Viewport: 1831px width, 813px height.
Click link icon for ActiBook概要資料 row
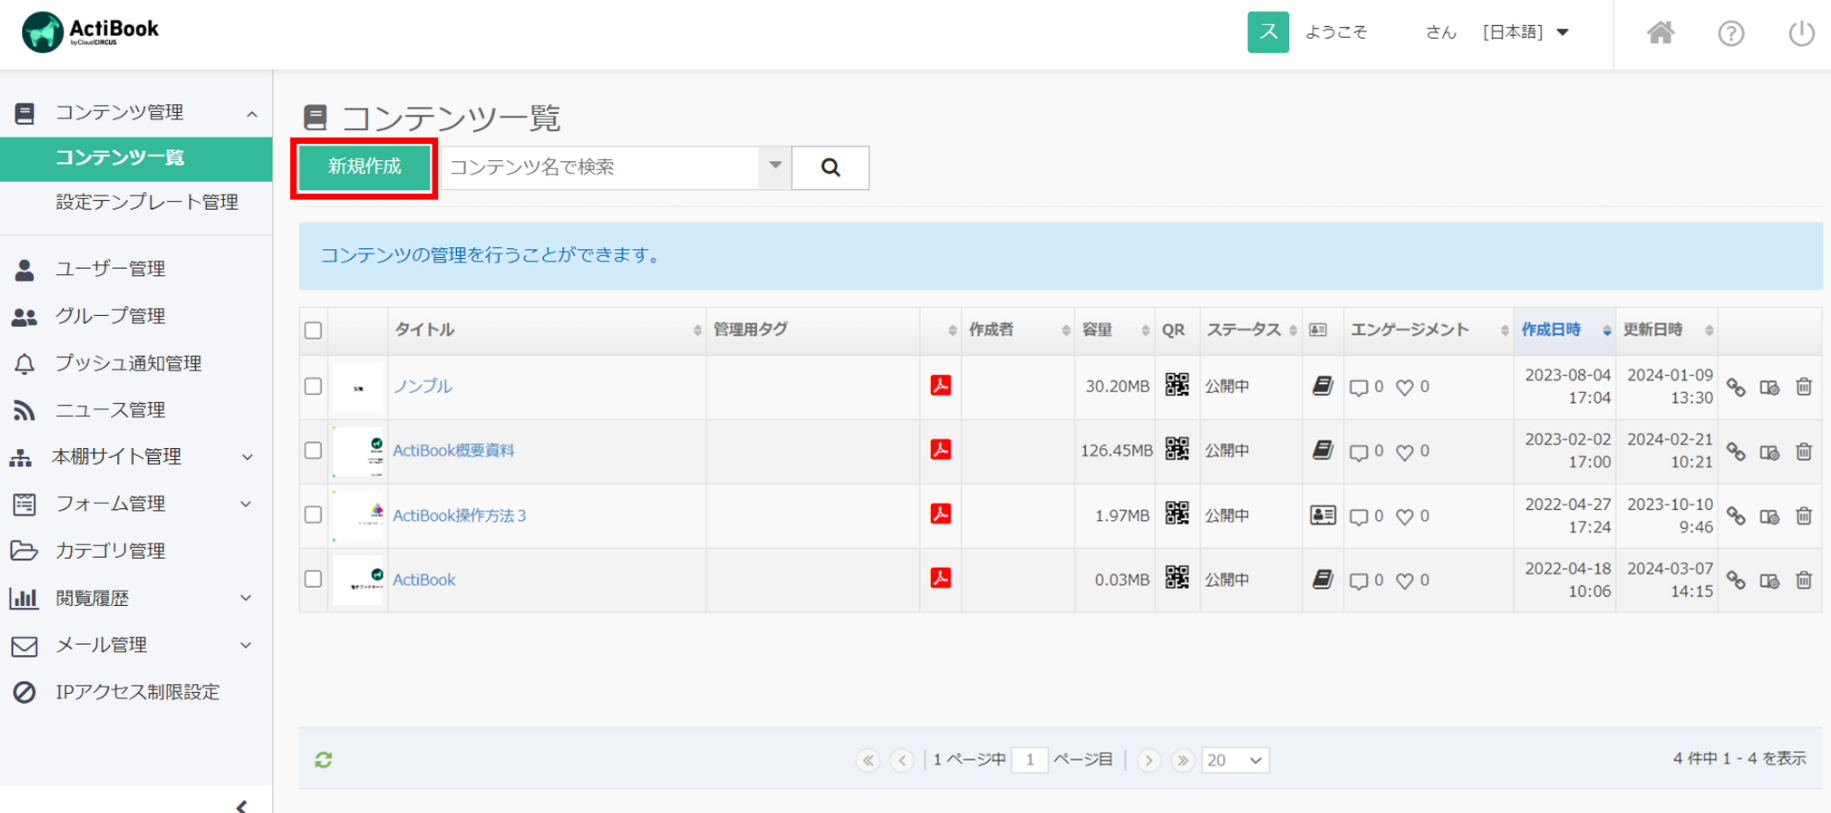pyautogui.click(x=1736, y=452)
